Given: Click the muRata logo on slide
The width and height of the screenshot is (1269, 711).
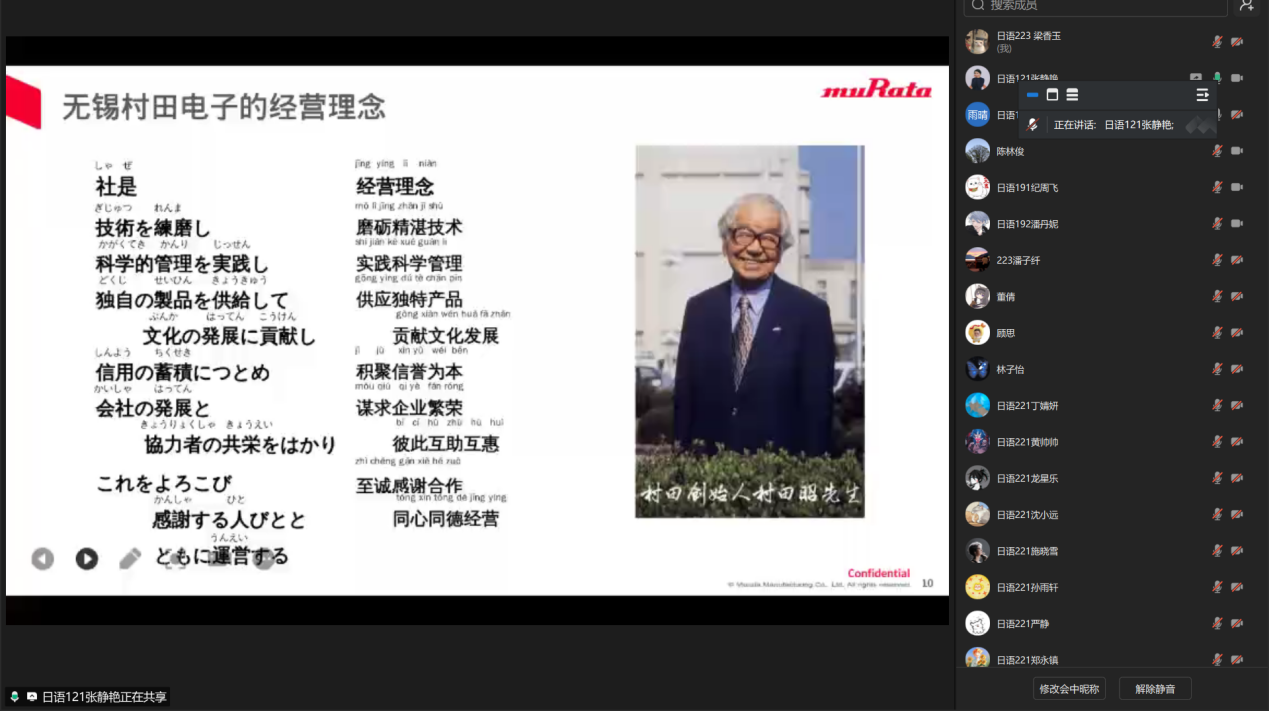Looking at the screenshot, I should (x=876, y=90).
